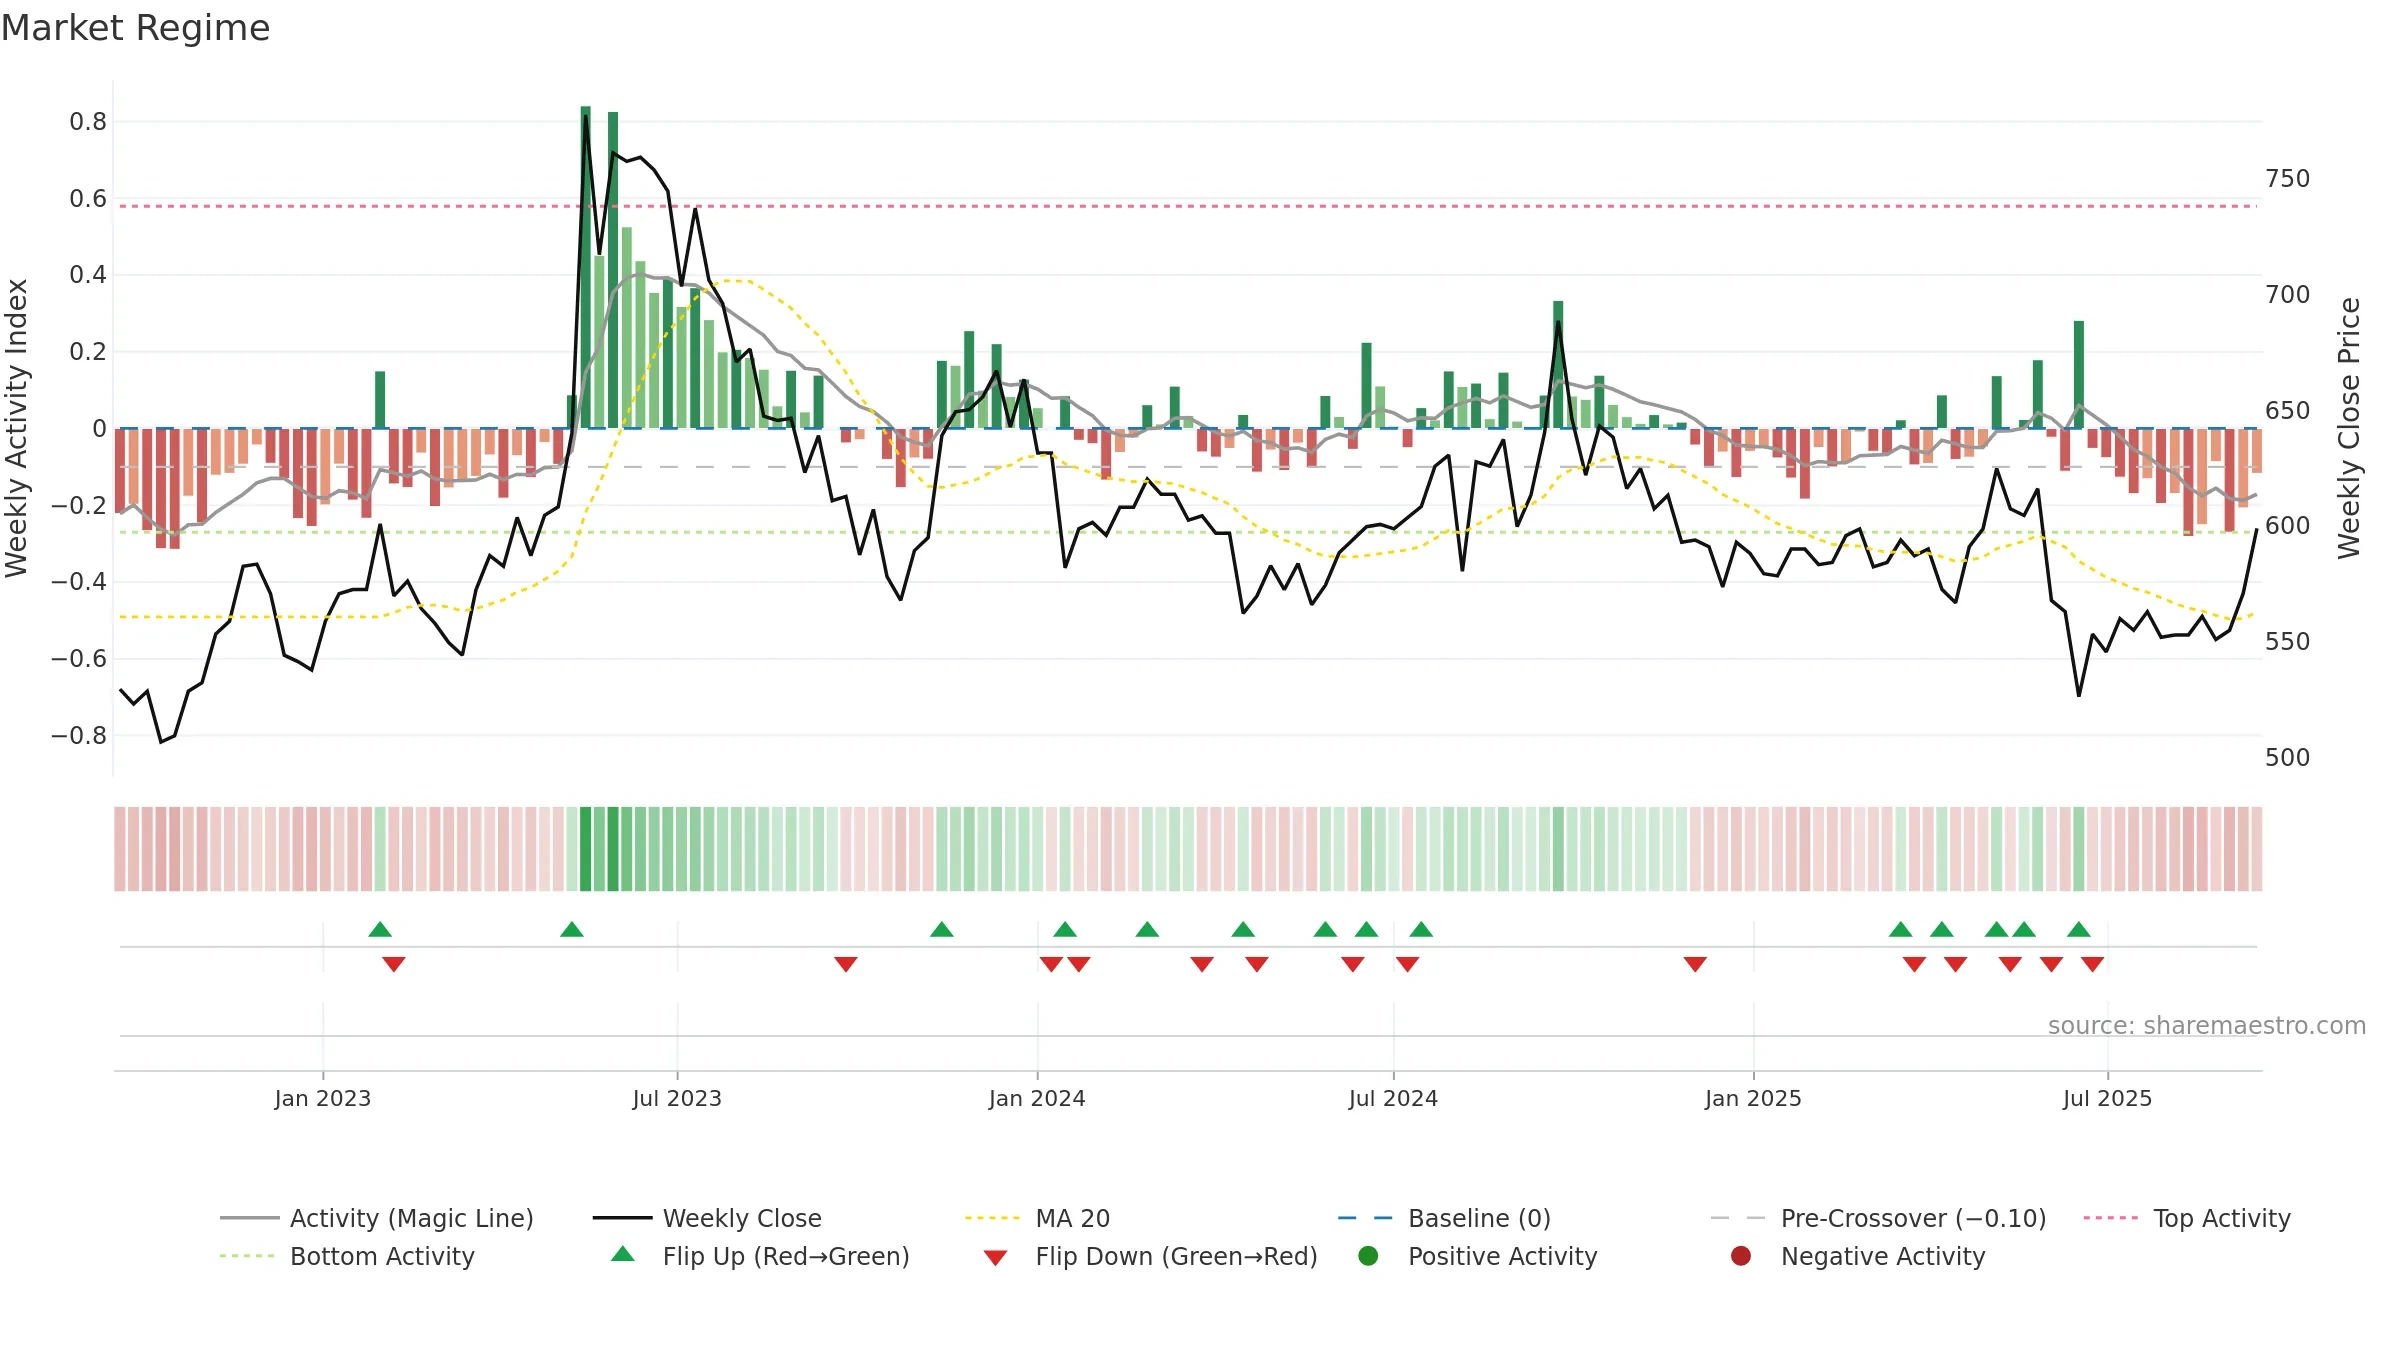The width and height of the screenshot is (2400, 1350).
Task: Click the −0.4 activity axis label
Action: [x=79, y=582]
